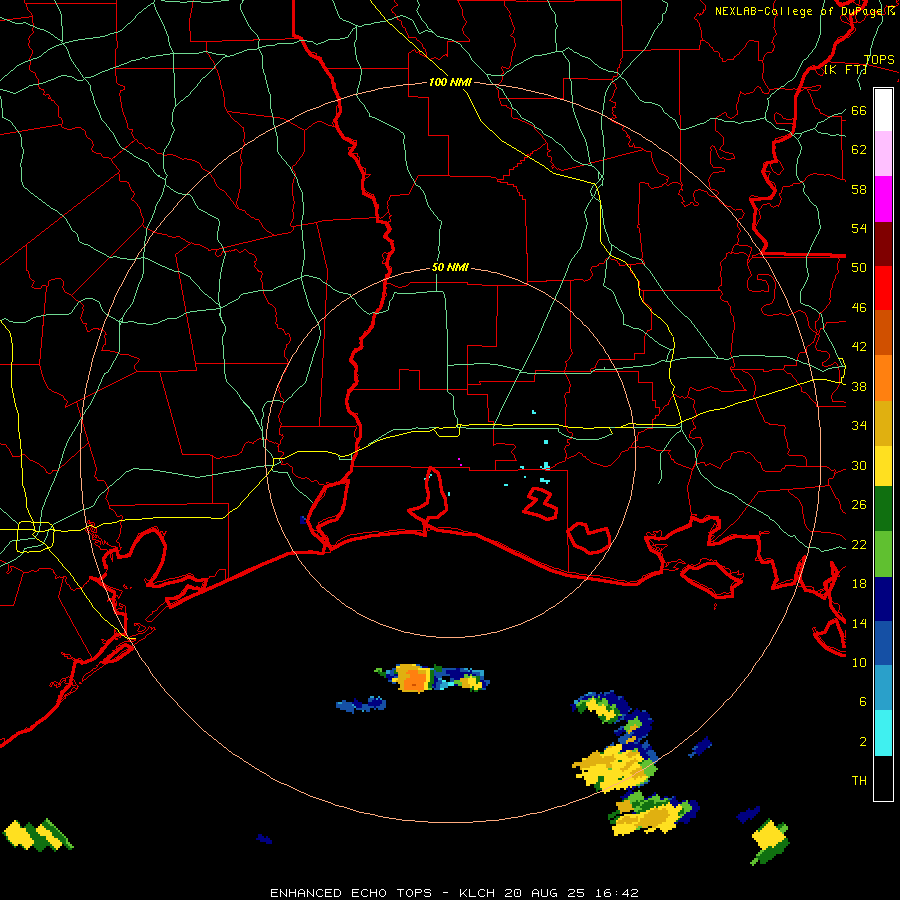
Task: Click the navy blue legend swatch
Action: point(883,599)
